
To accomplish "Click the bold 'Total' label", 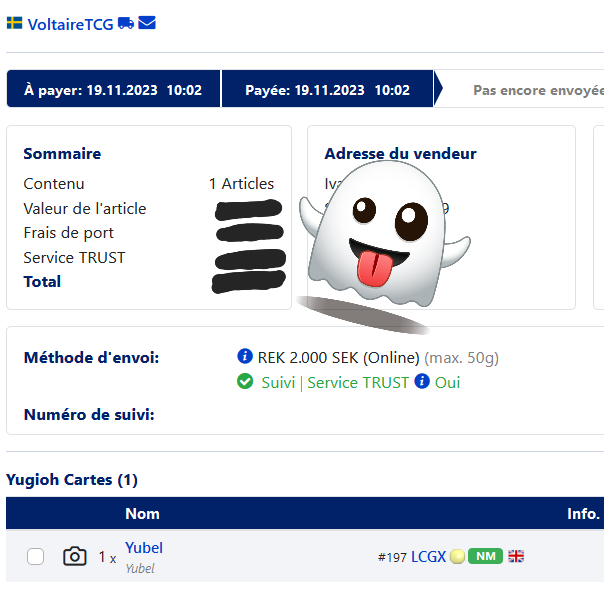I will point(42,282).
